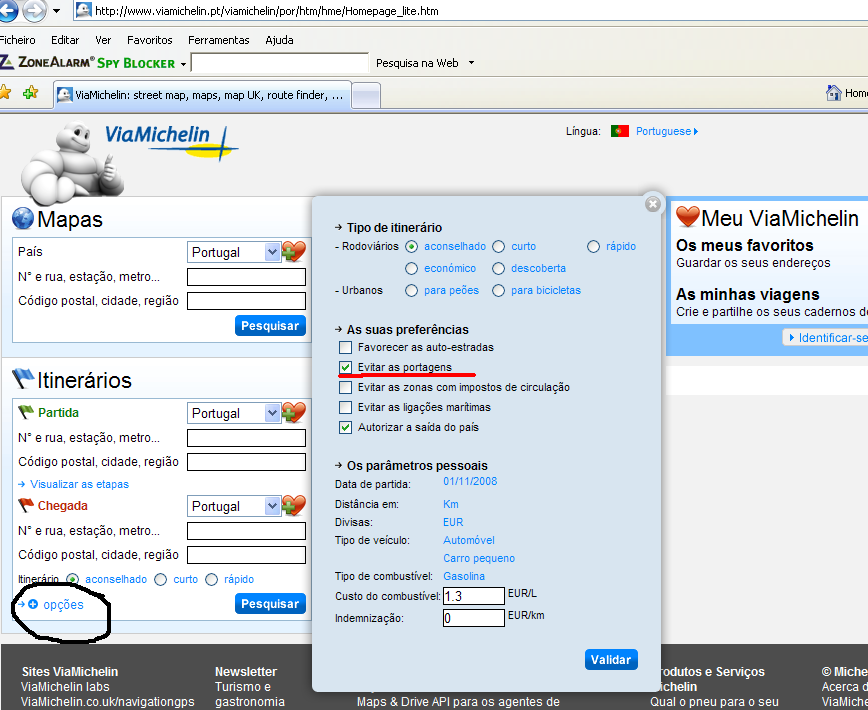Click the globe icon next to Mapas
Image resolution: width=868 pixels, height=710 pixels.
pyautogui.click(x=23, y=218)
